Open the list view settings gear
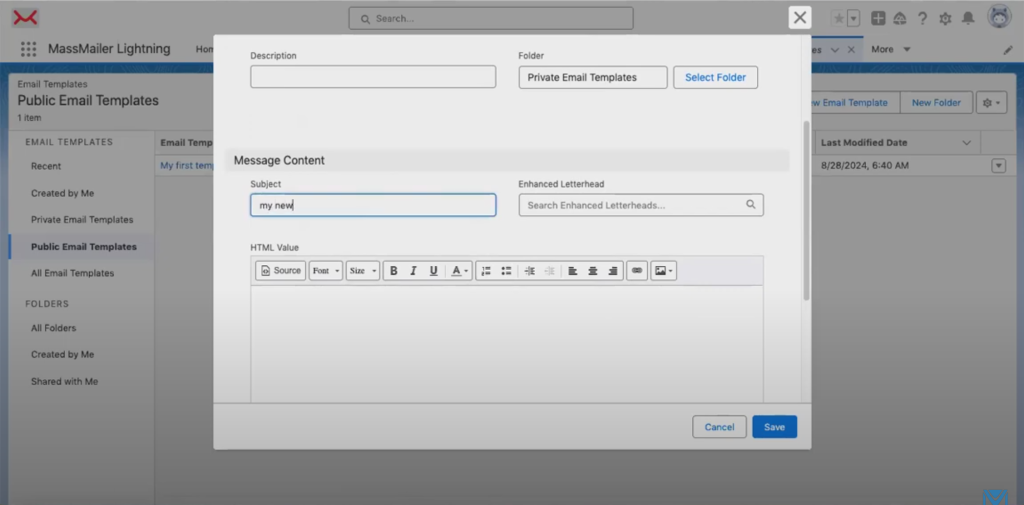The image size is (1024, 505). coord(991,103)
